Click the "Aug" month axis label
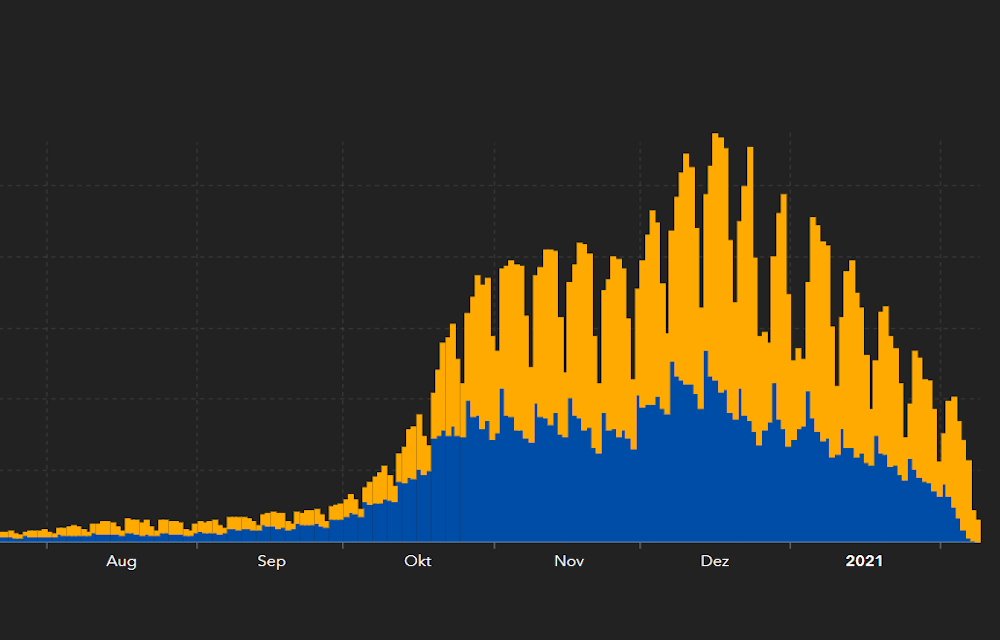The width and height of the screenshot is (1000, 640). [121, 562]
